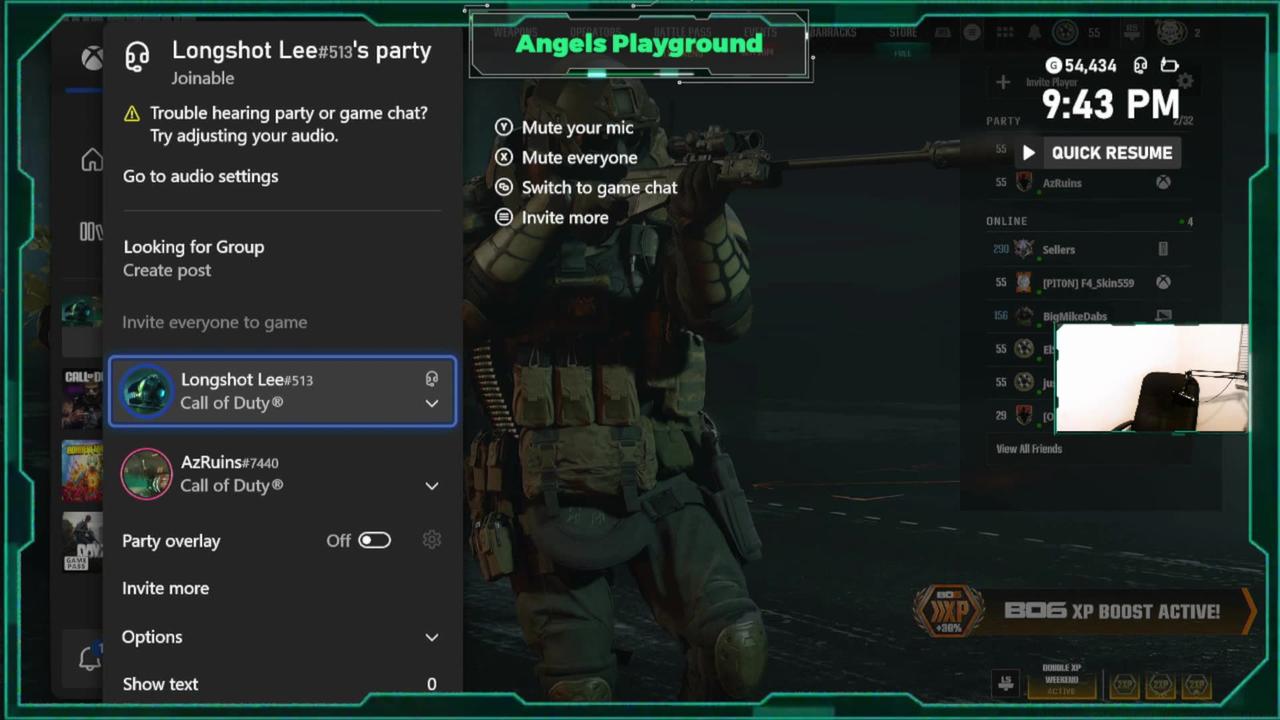Click the menu button icon beside Invite more hint
Viewport: 1280px width, 720px height.
coord(504,217)
